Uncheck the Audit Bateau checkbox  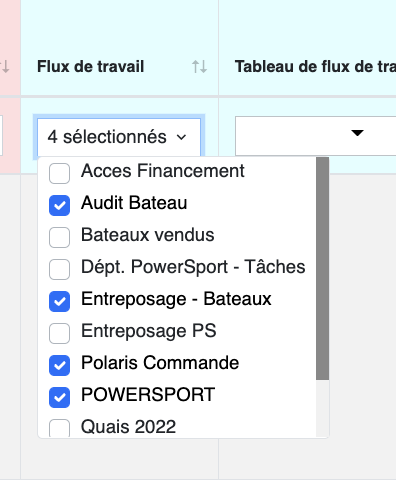pos(59,205)
